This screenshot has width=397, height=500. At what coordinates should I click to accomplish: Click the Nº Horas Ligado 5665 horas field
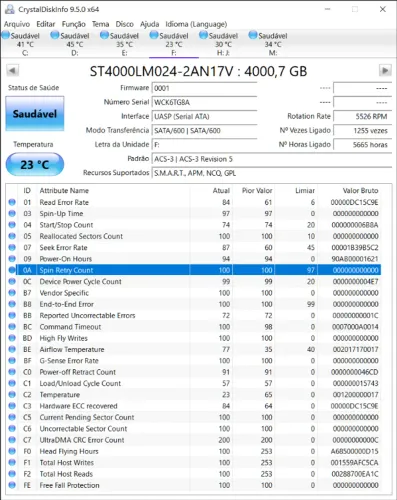coord(363,145)
